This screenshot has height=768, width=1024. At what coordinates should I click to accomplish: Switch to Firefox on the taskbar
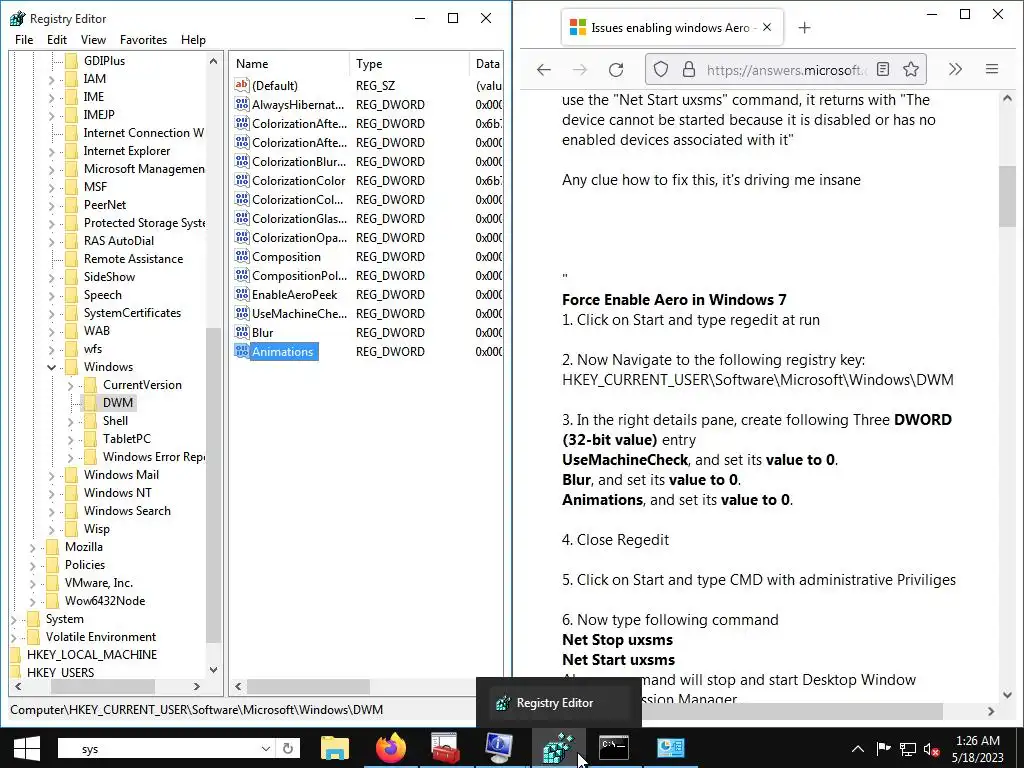[x=391, y=748]
